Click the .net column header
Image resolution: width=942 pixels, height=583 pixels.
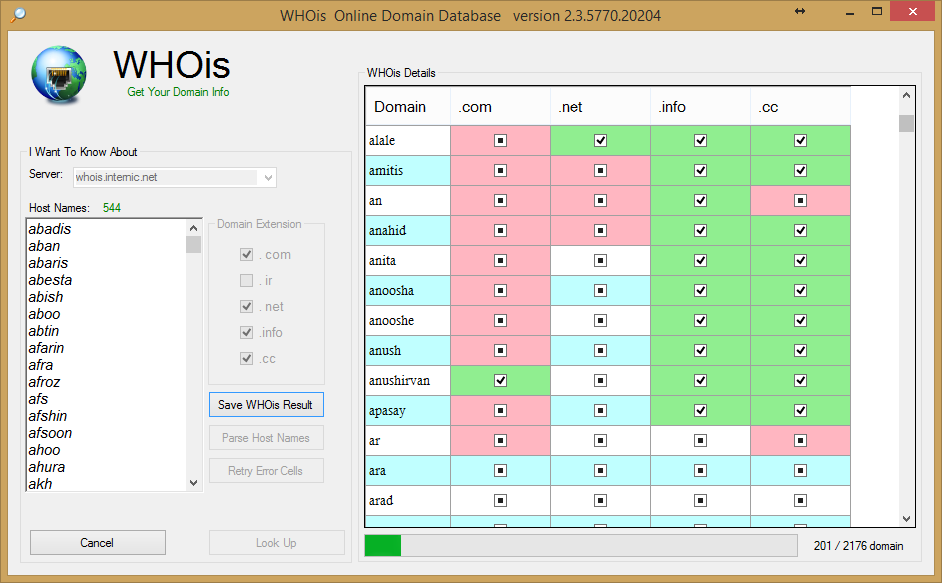point(600,106)
